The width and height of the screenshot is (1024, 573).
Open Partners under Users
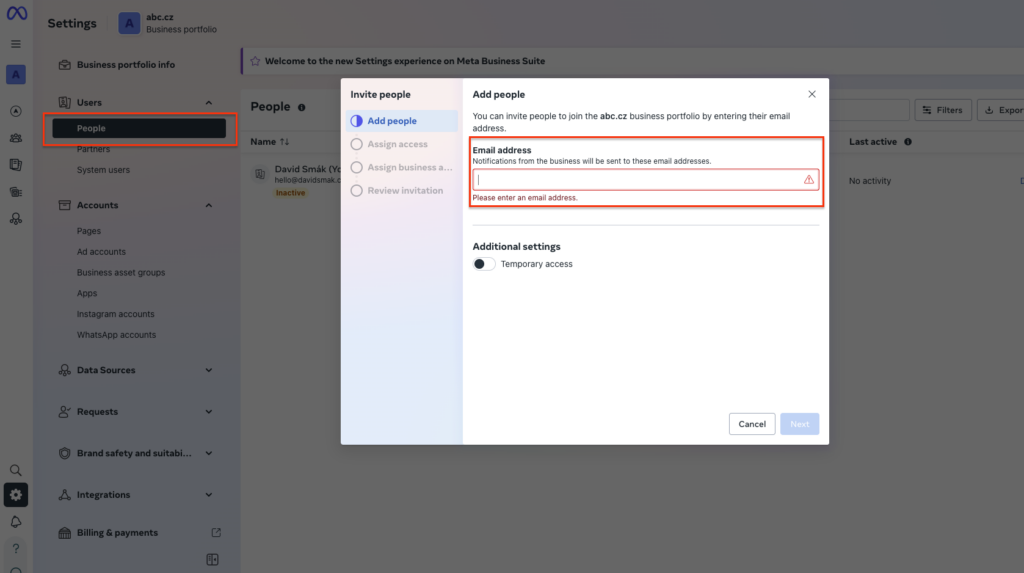[x=93, y=149]
